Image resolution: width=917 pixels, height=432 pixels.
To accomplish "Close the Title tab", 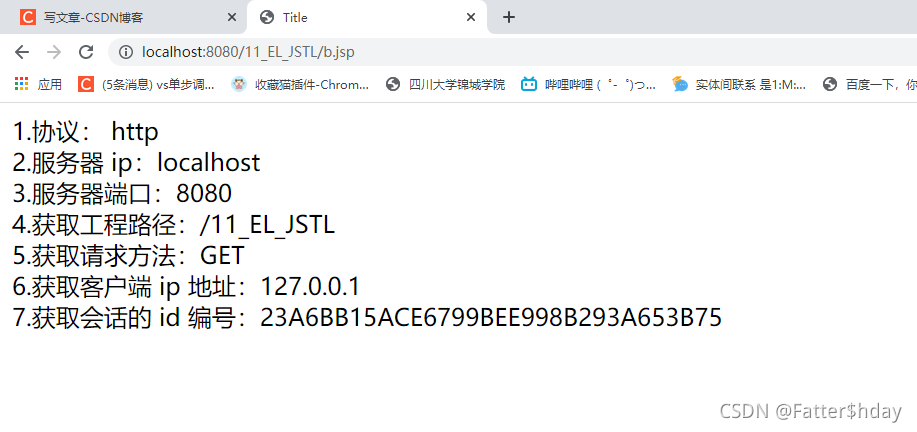I will [x=471, y=18].
